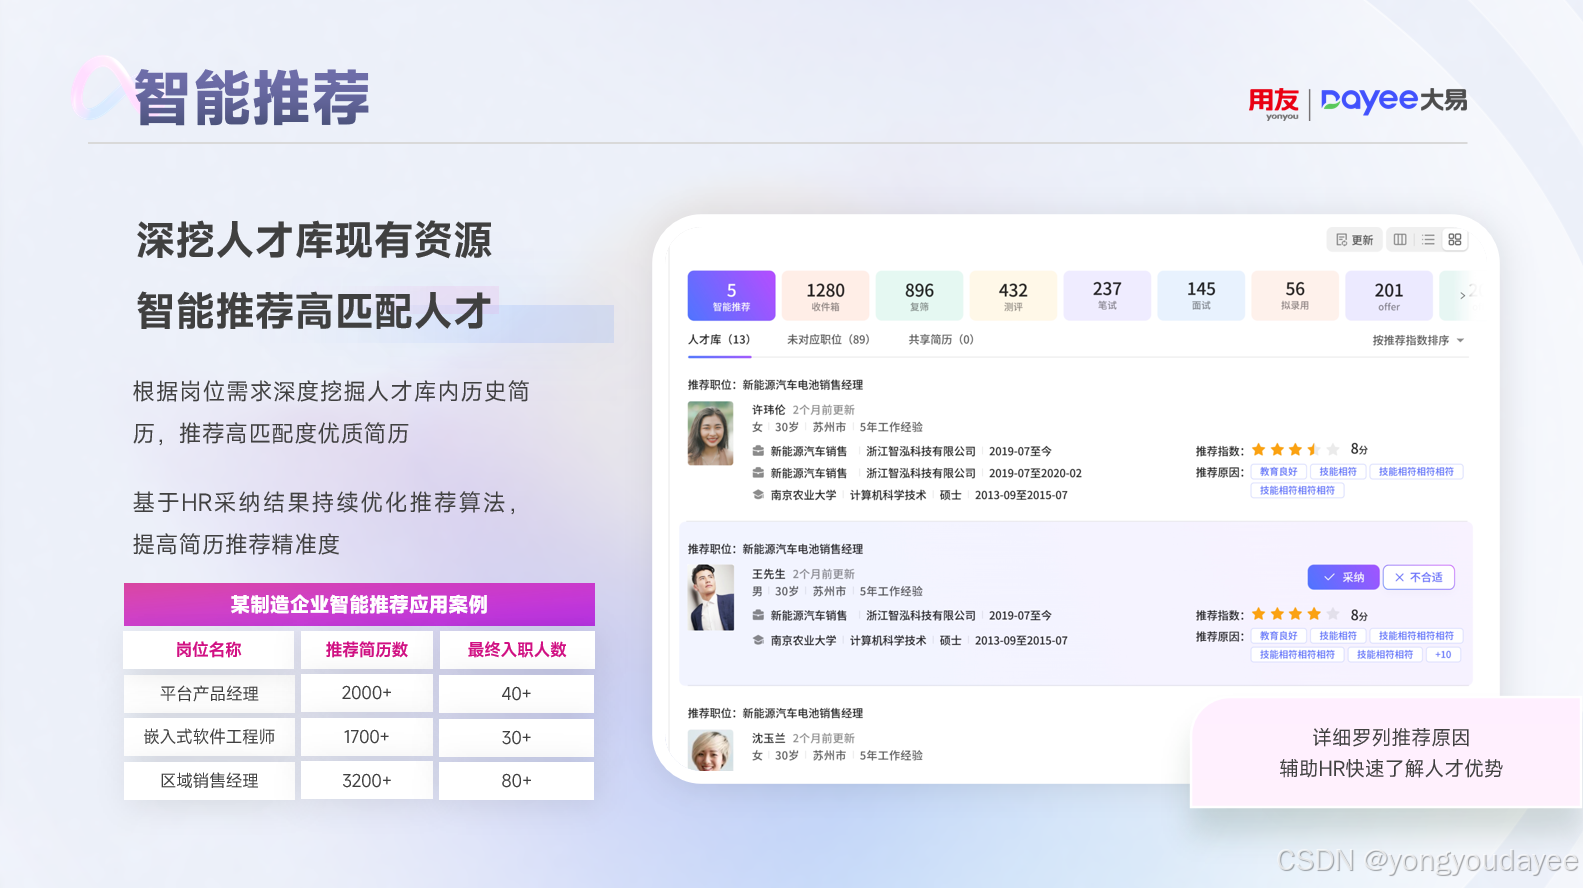1583x888 pixels.
Task: Click the 用友 yonyou logo
Action: (x=1274, y=103)
